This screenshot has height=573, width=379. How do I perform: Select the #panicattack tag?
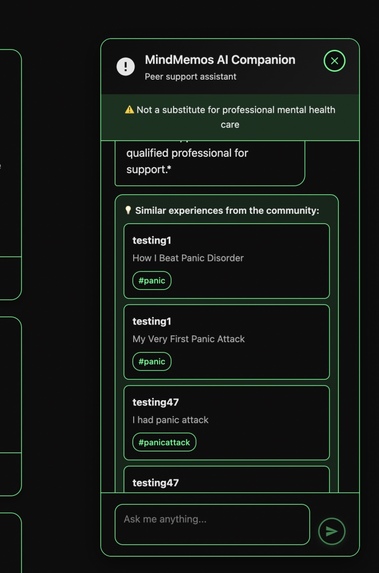tap(164, 442)
